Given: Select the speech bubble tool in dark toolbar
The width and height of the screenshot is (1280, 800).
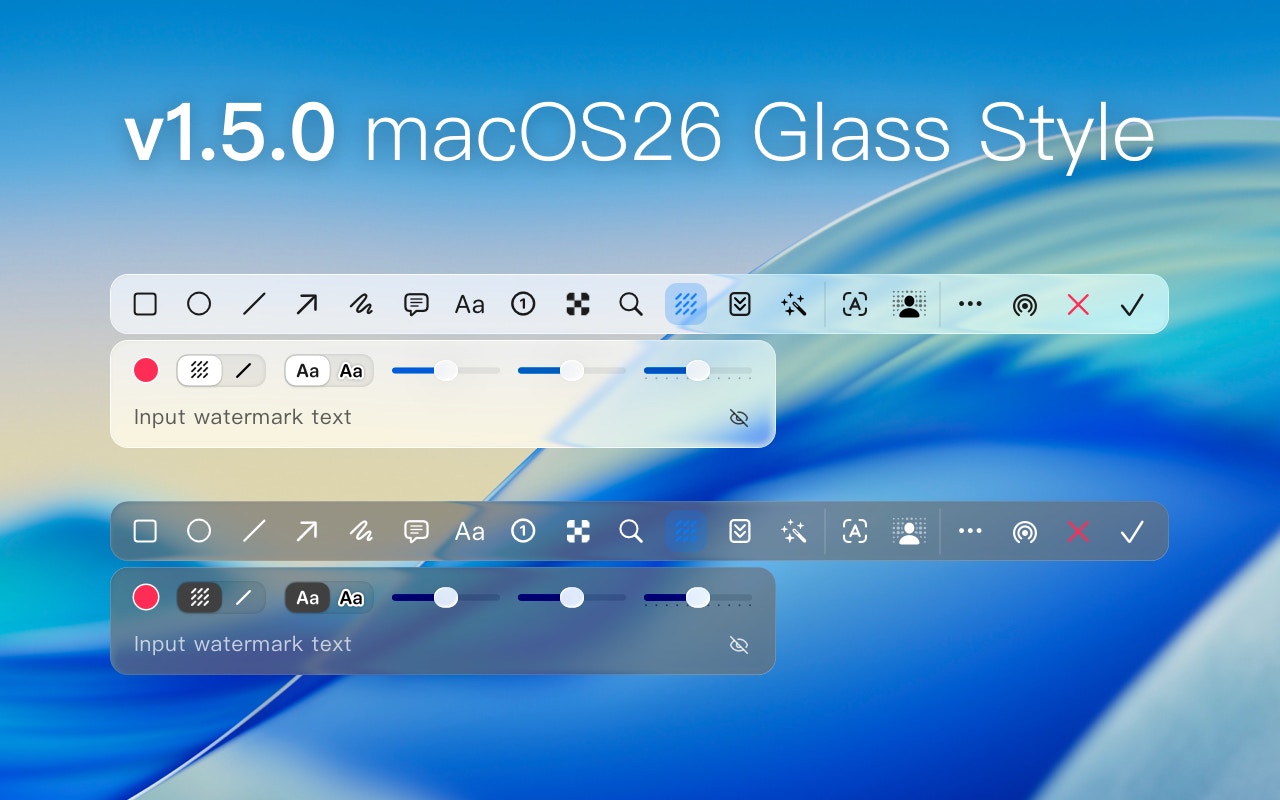Looking at the screenshot, I should (416, 531).
